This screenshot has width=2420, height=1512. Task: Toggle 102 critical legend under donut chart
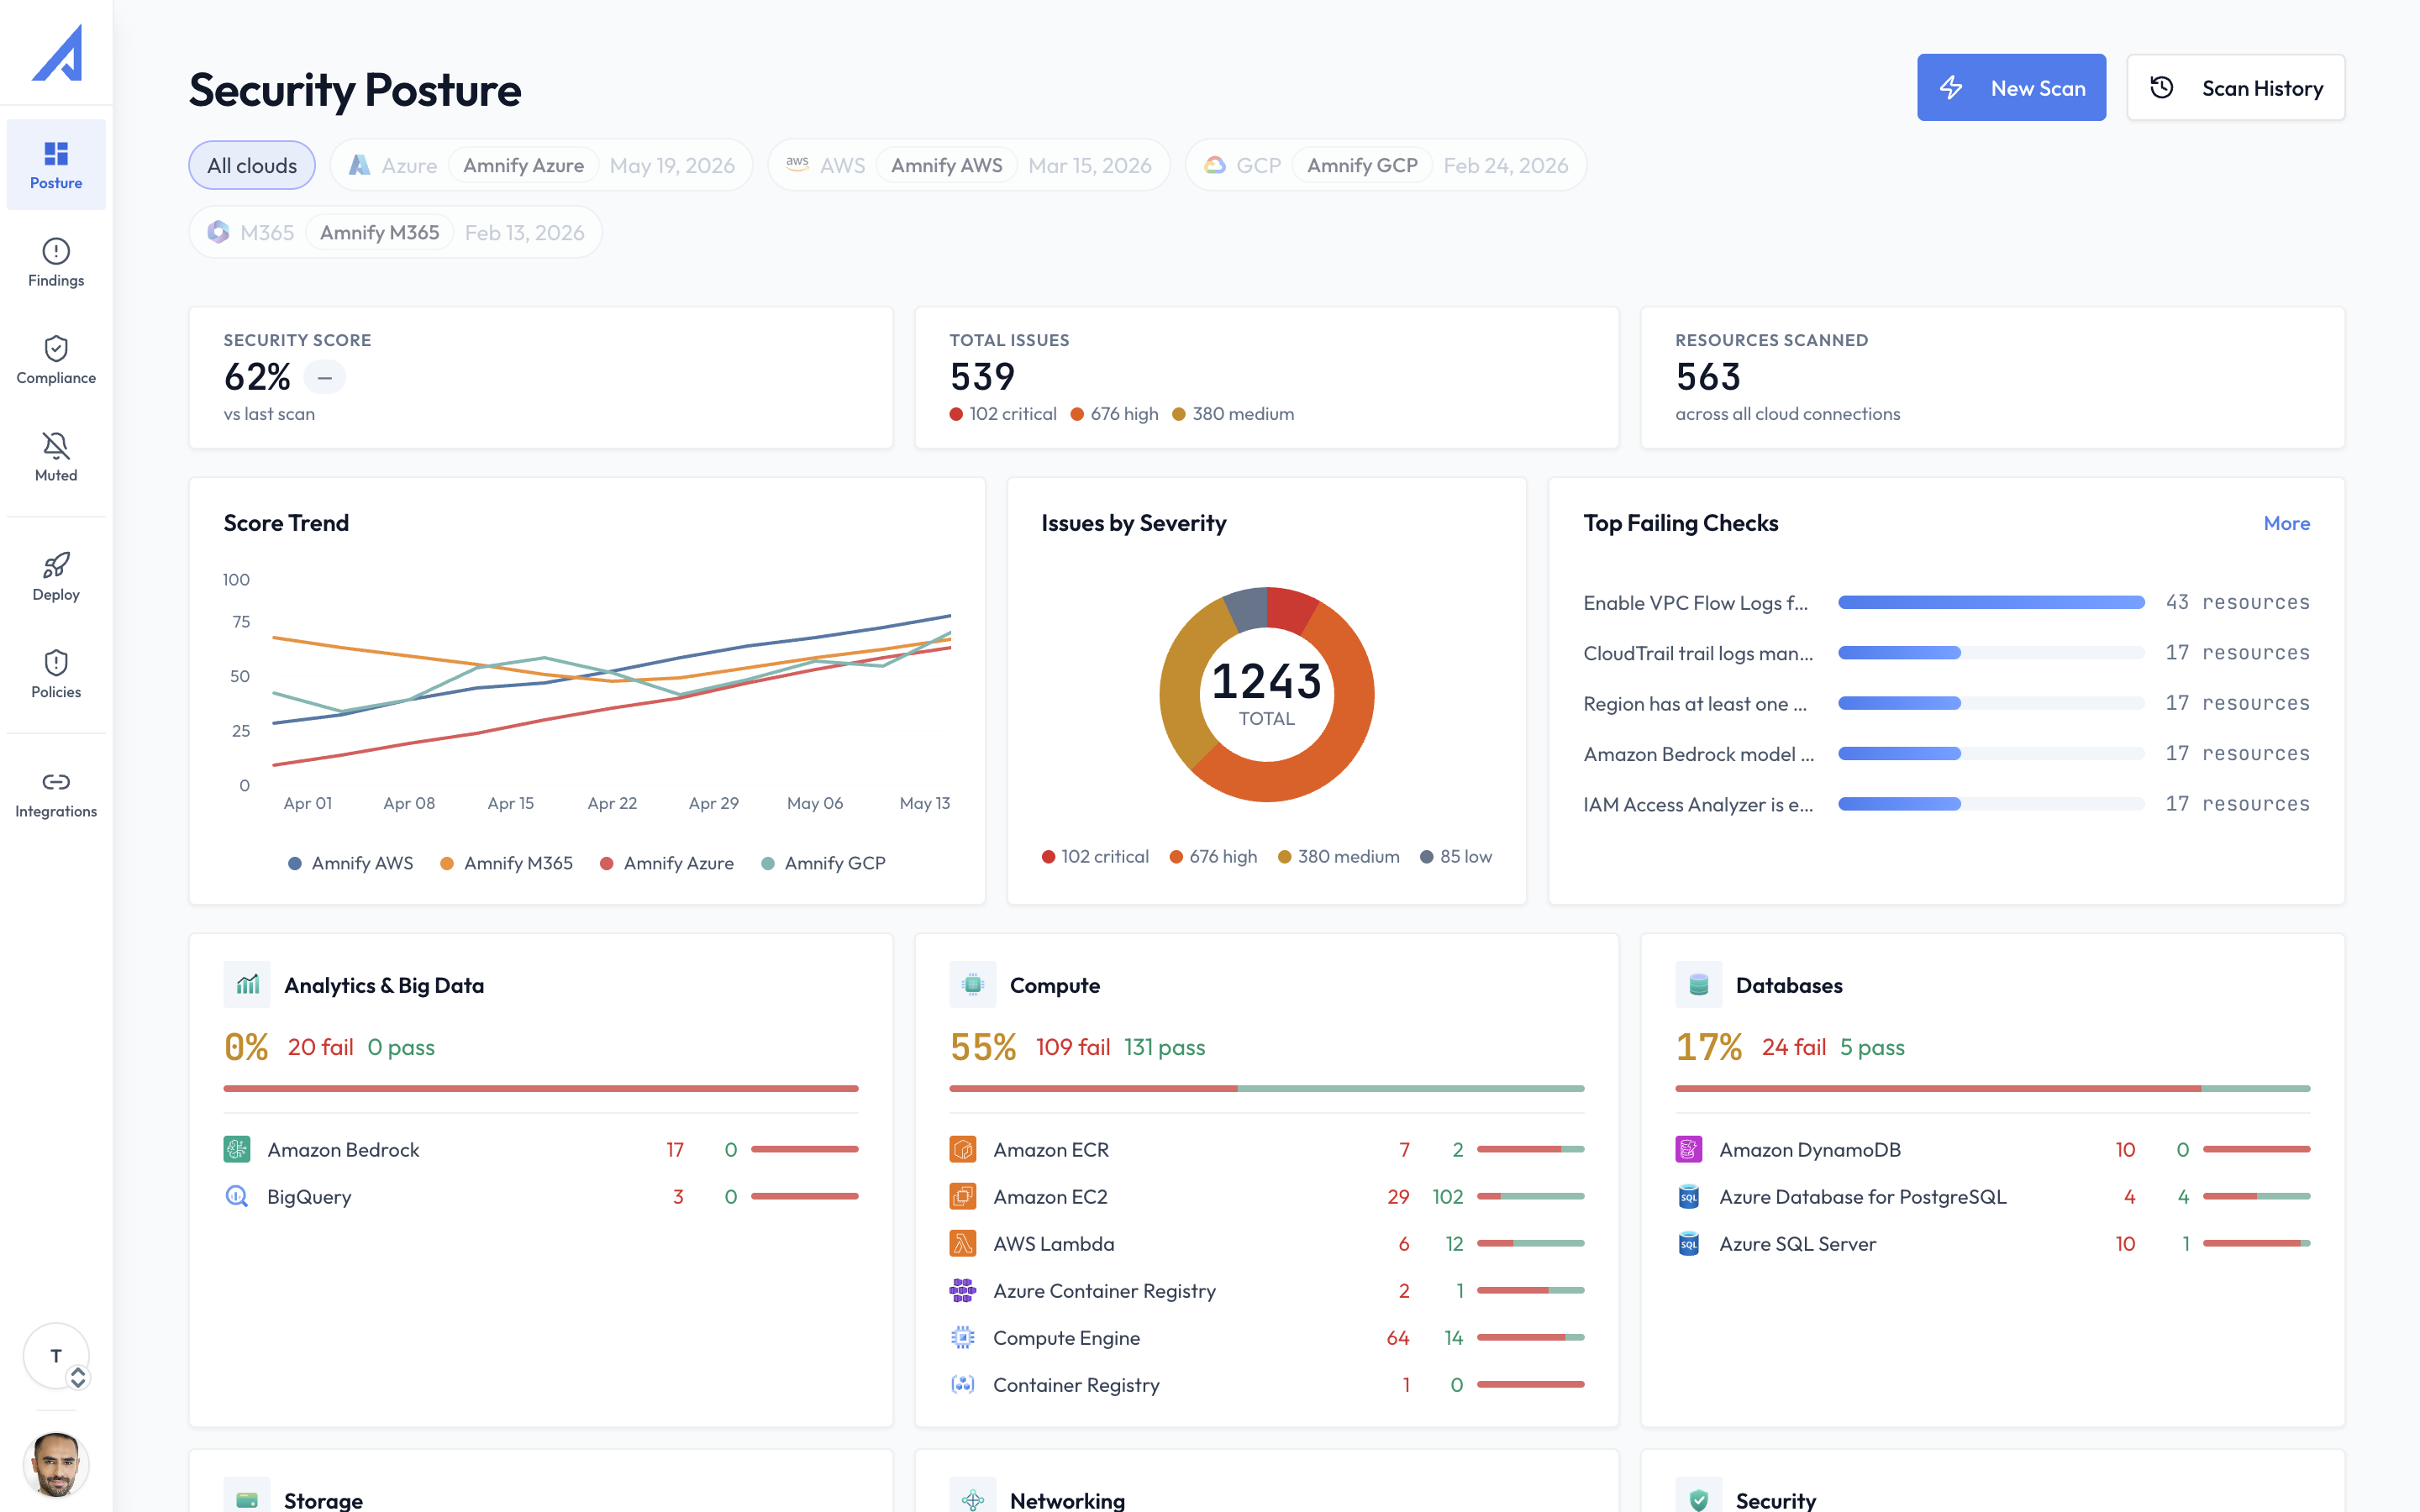point(1095,856)
